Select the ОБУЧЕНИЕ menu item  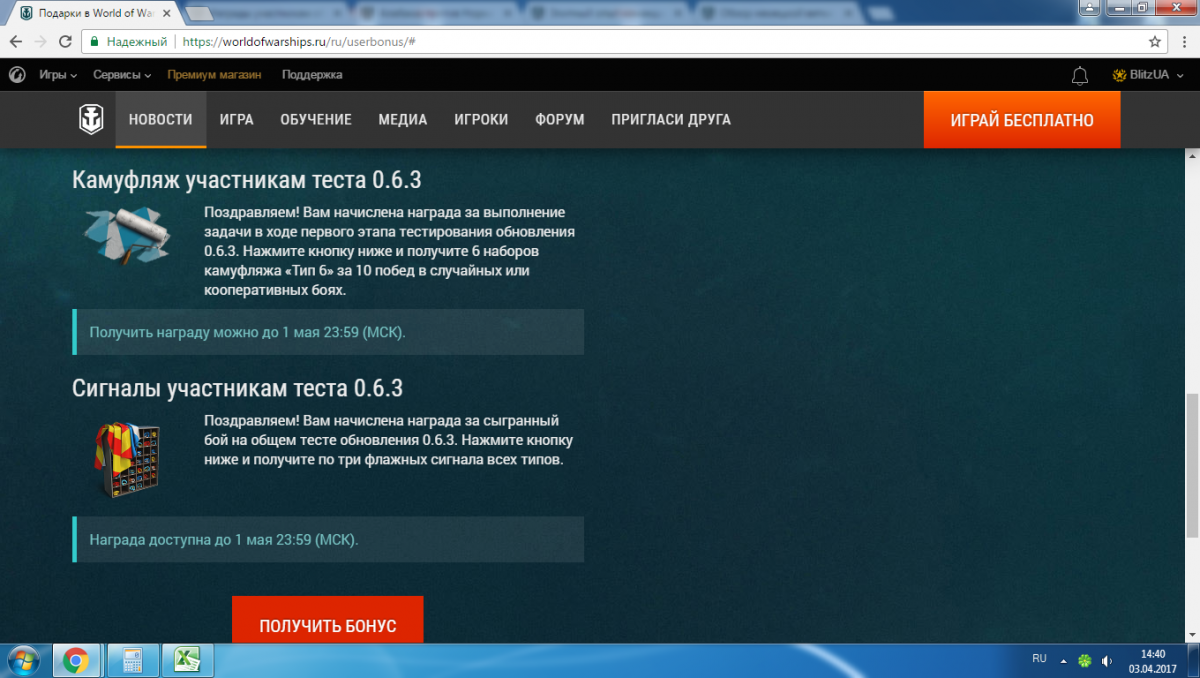pos(316,120)
